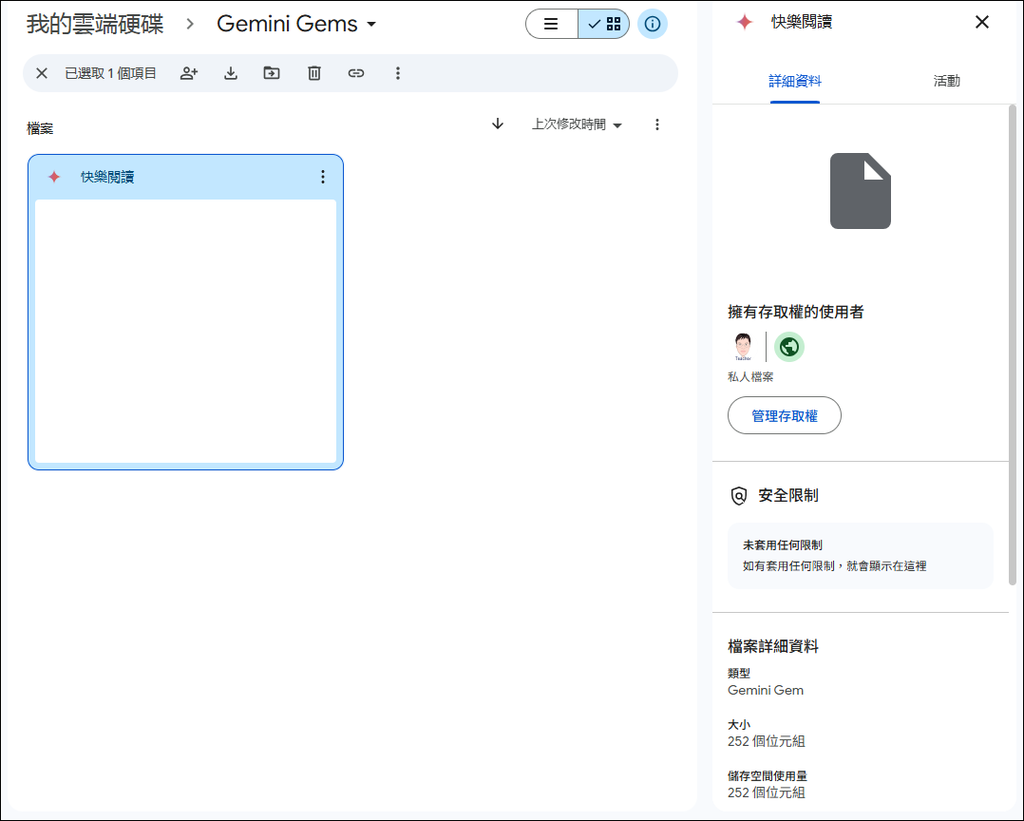Screen dimensions: 1024x821
Task: Click the 未套用任何限制 notice
Action: [860, 556]
